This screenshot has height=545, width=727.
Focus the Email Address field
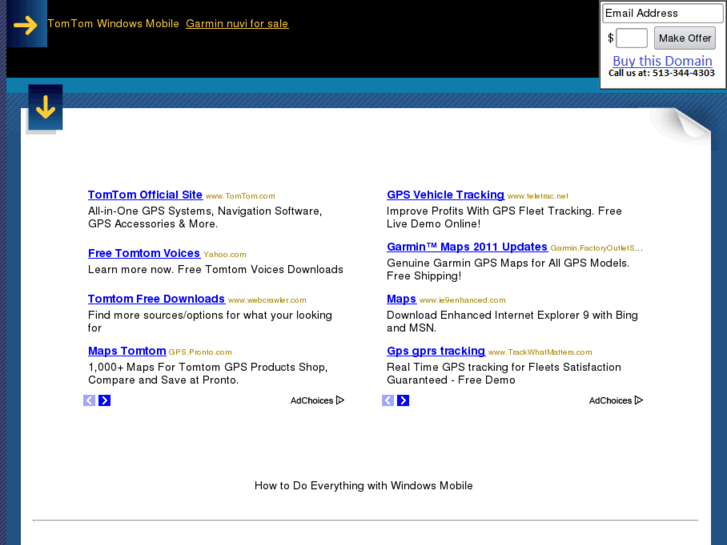pyautogui.click(x=662, y=13)
